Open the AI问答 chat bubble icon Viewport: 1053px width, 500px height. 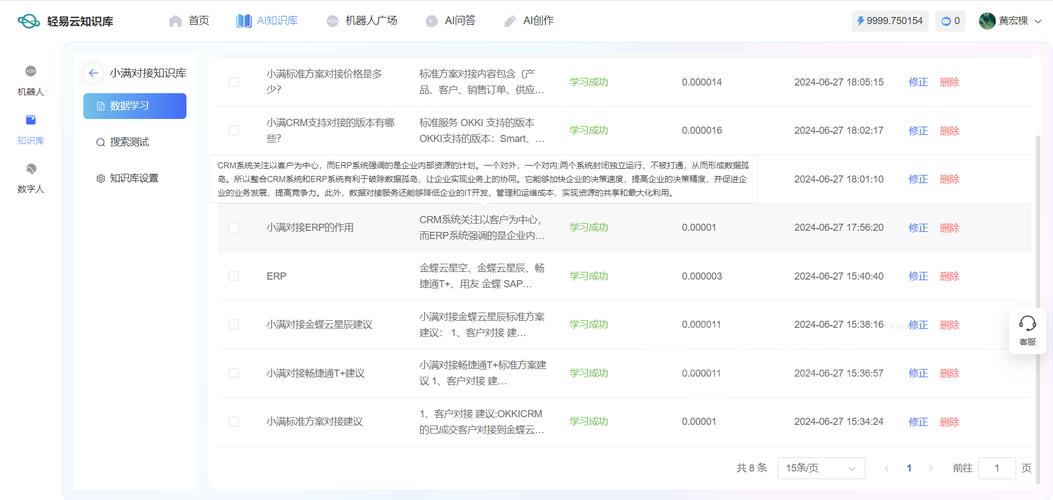pyautogui.click(x=432, y=21)
